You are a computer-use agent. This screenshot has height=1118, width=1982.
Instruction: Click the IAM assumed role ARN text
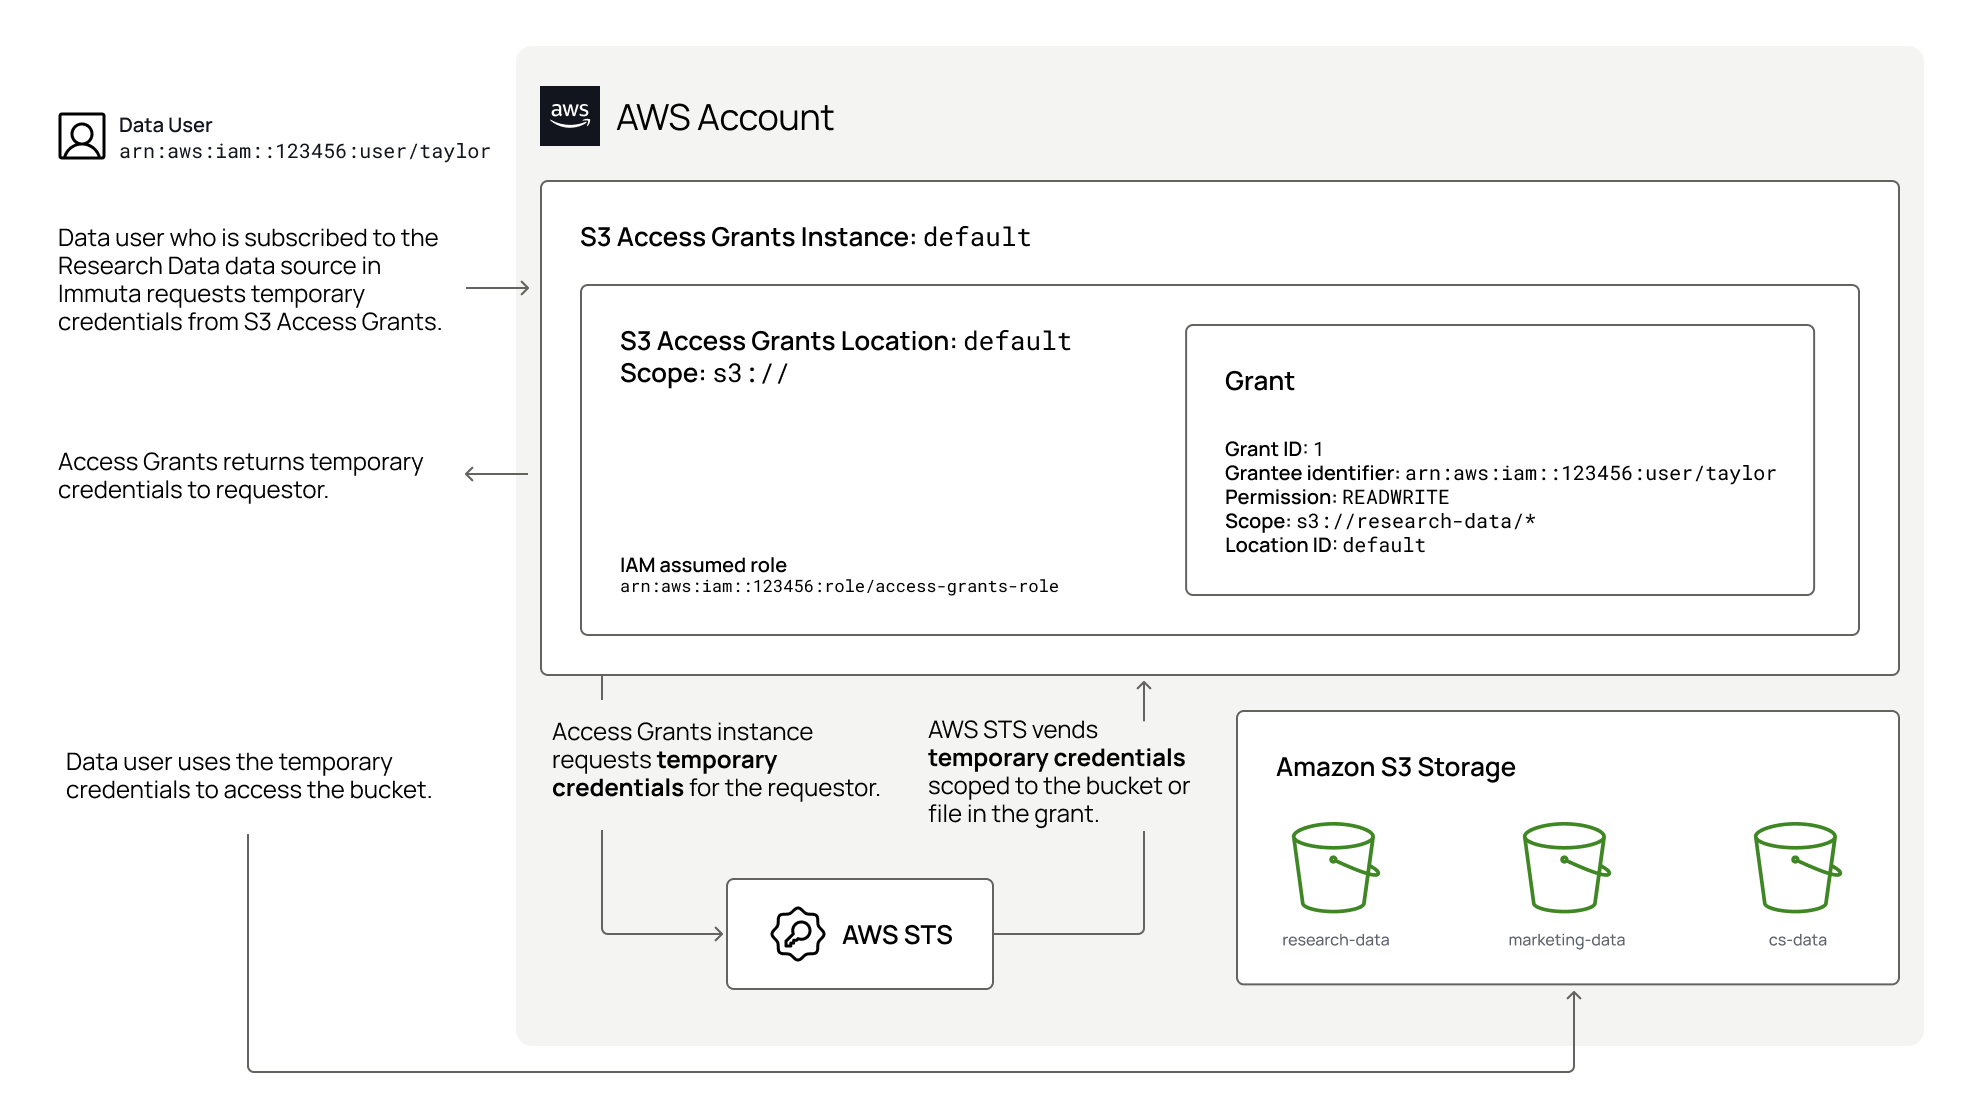pyautogui.click(x=839, y=587)
